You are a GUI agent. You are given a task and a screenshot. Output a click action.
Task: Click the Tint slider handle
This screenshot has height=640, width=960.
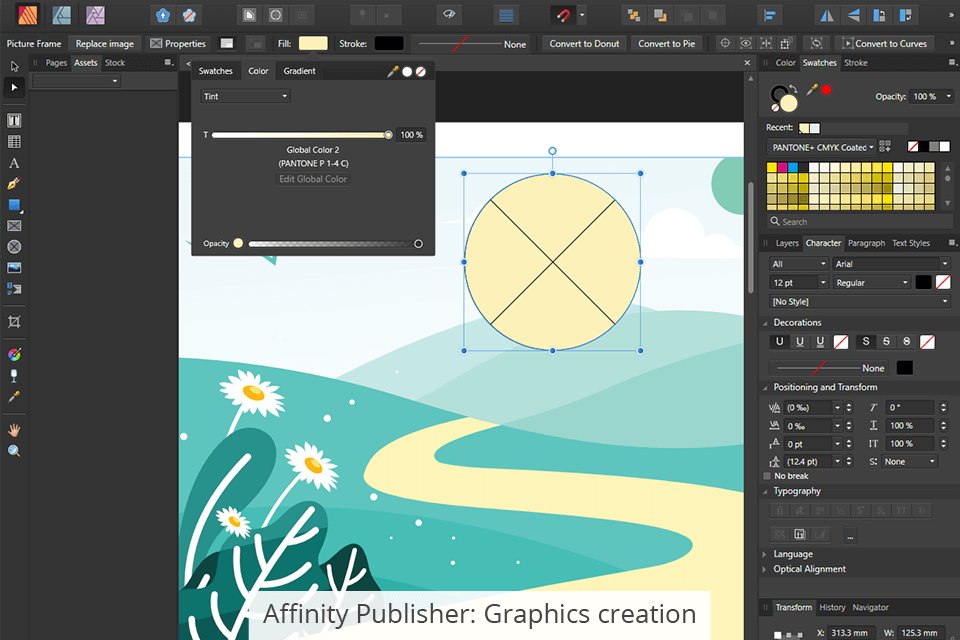pos(388,135)
